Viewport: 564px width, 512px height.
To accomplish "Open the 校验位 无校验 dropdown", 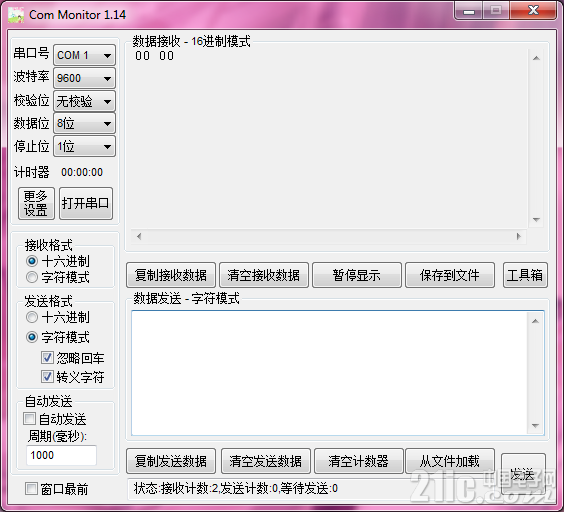I will (x=85, y=101).
